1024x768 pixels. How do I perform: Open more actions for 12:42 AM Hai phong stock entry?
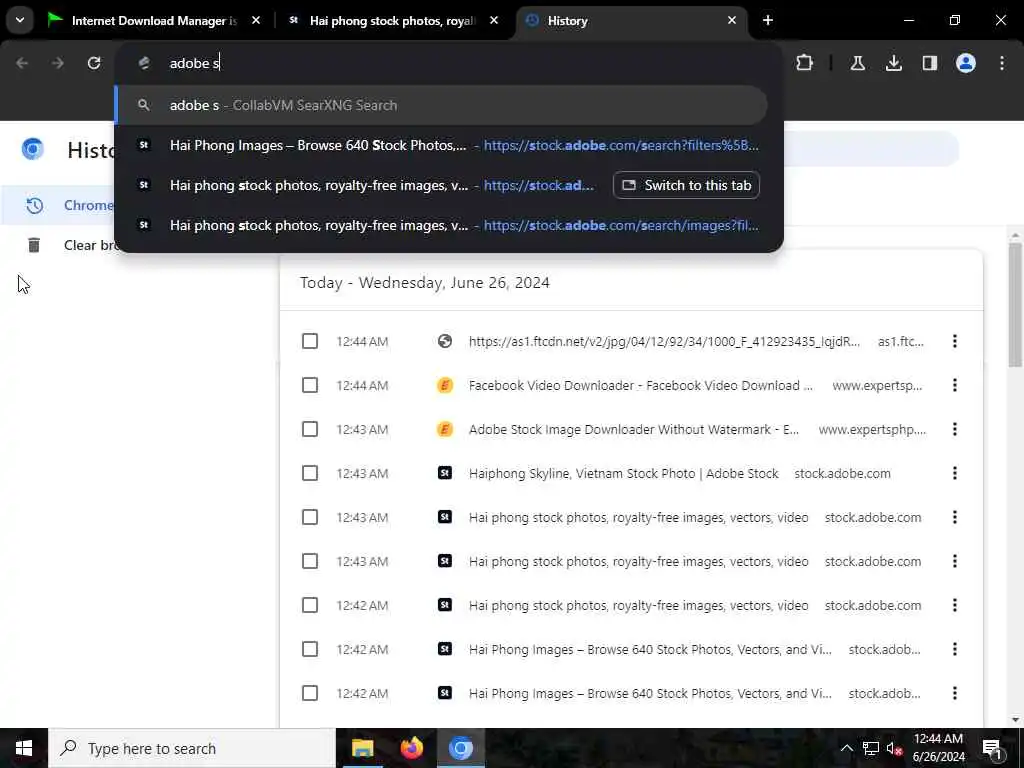click(x=955, y=605)
